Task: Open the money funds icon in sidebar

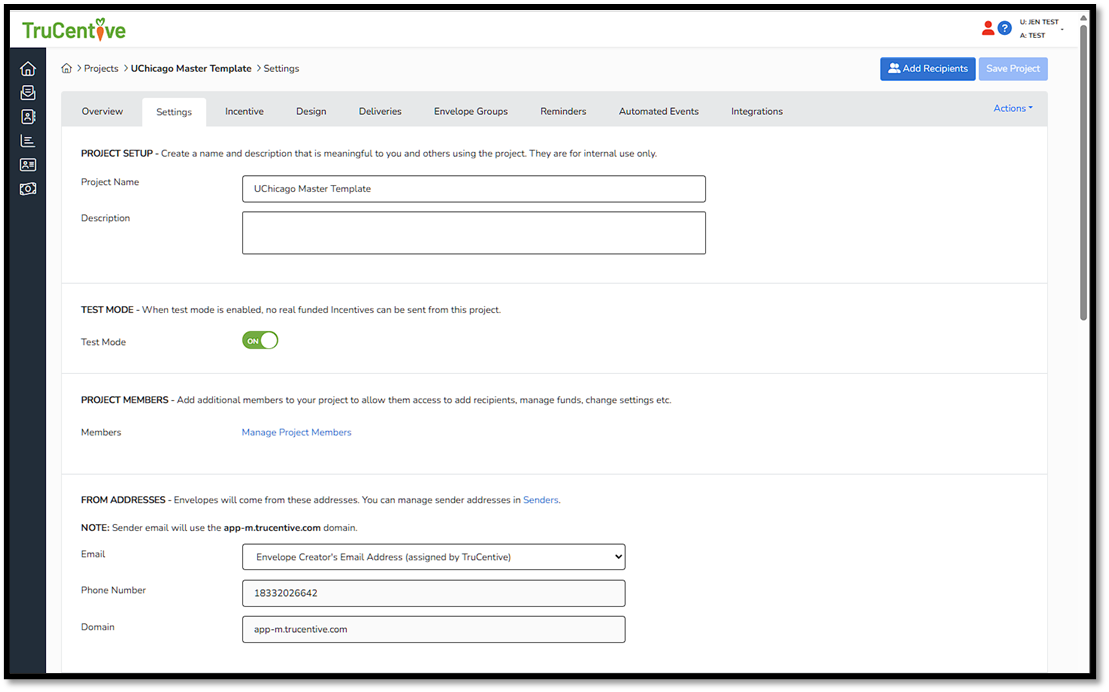Action: pyautogui.click(x=28, y=189)
